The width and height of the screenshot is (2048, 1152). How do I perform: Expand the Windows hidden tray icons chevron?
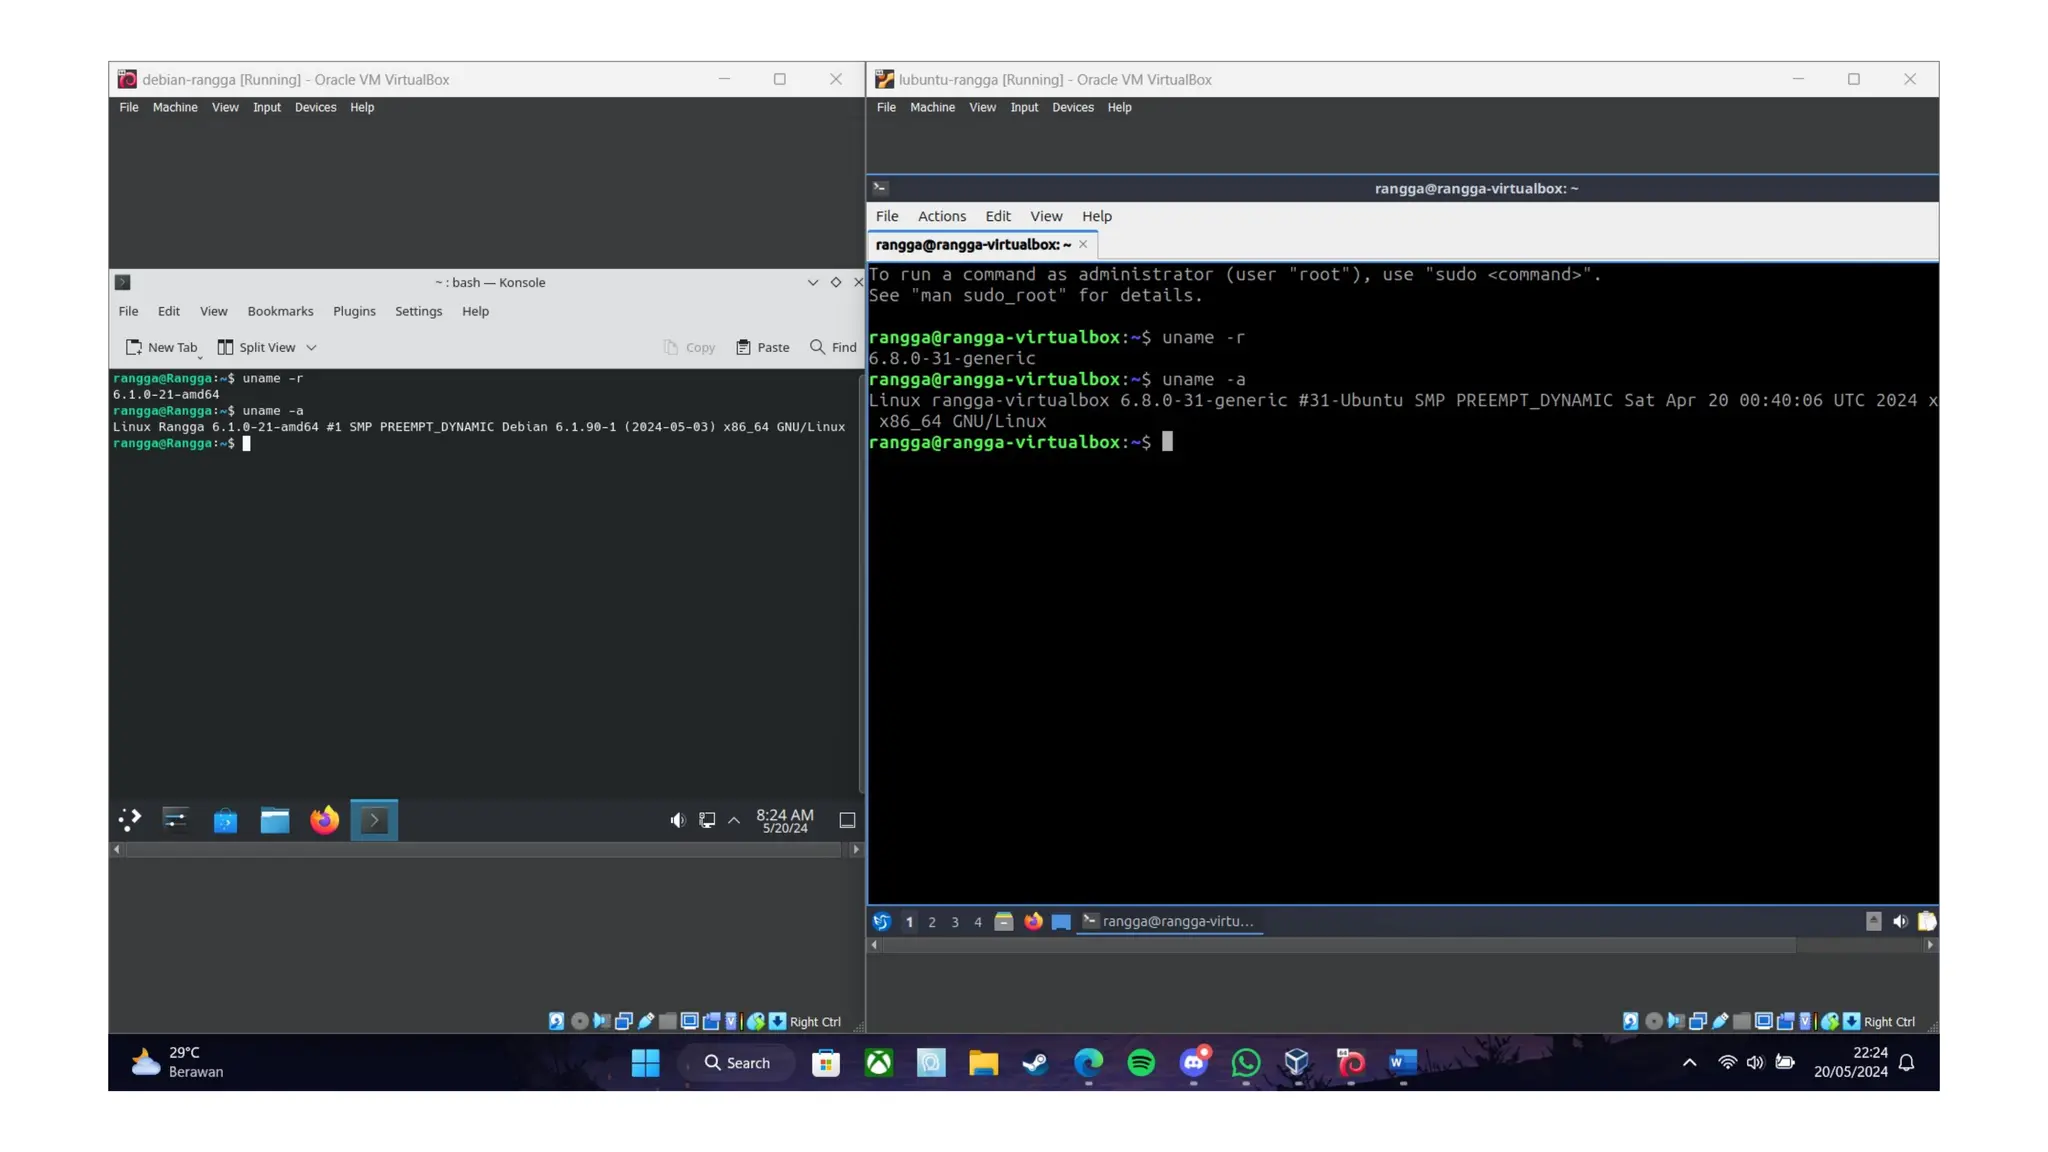[x=1689, y=1062]
